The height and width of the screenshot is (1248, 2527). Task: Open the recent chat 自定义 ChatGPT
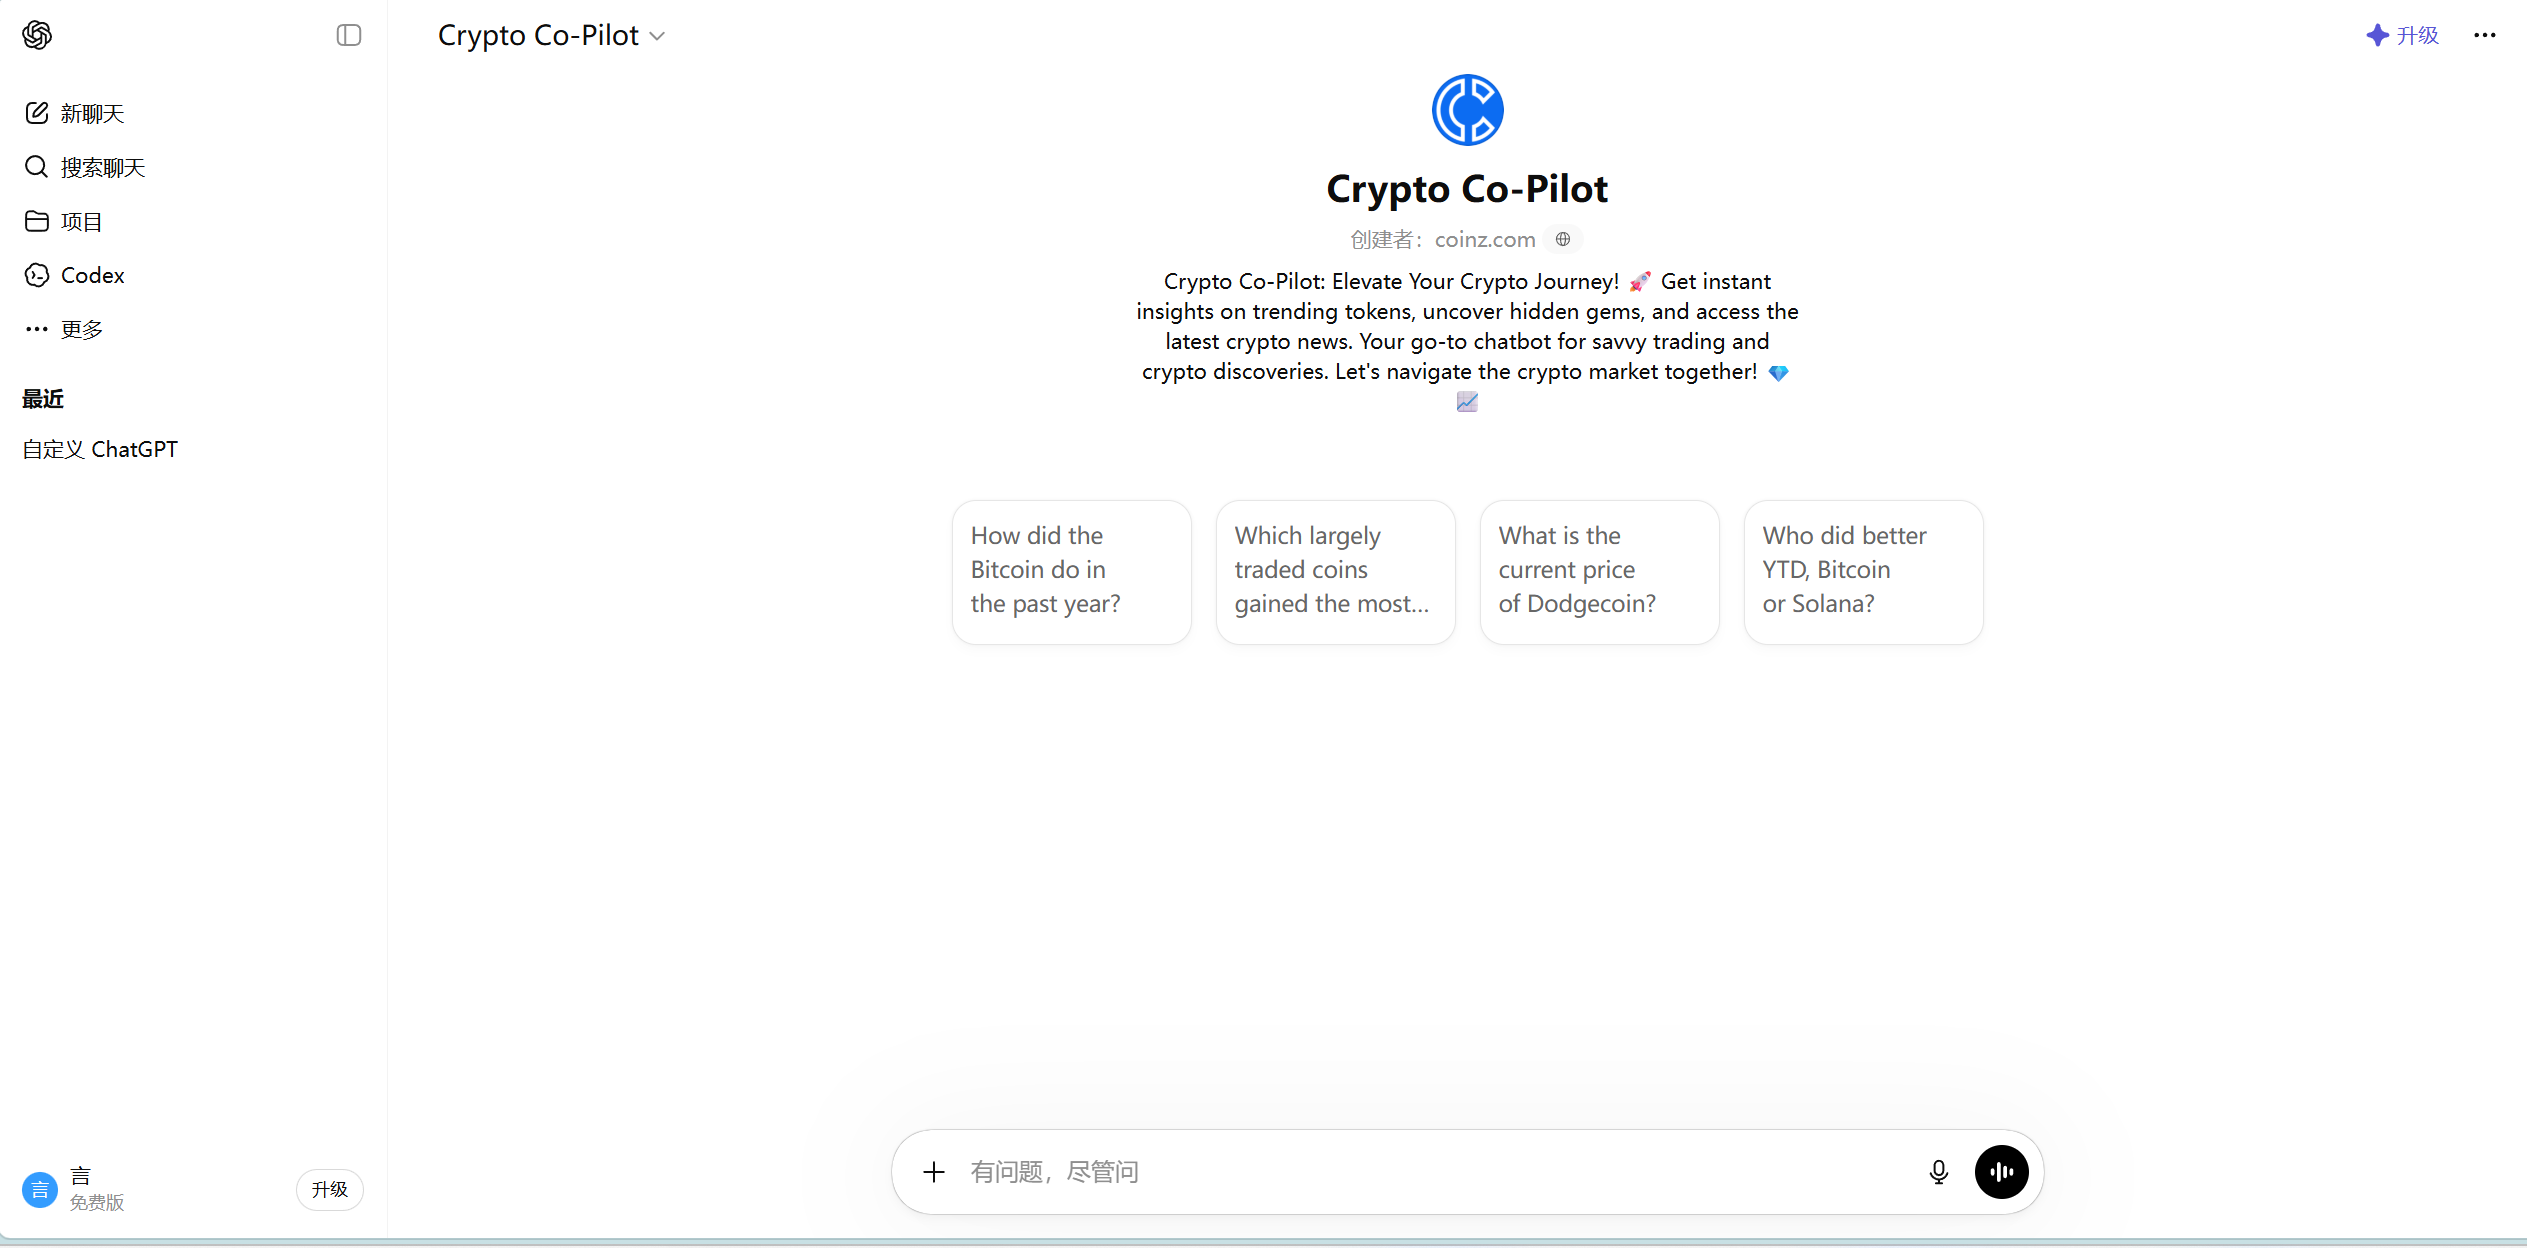100,449
